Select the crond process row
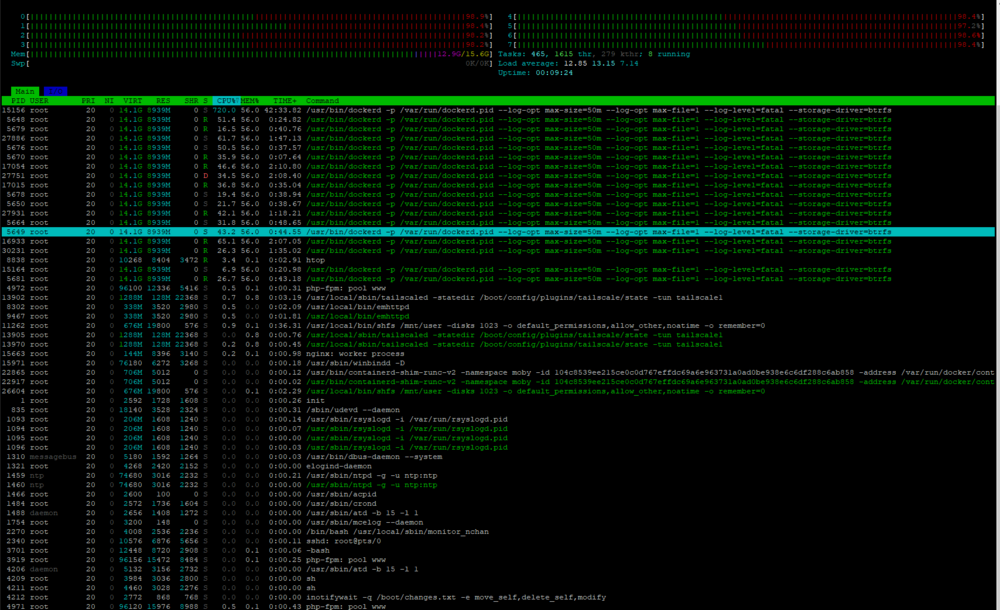Image resolution: width=1000 pixels, height=610 pixels. [x=497, y=503]
